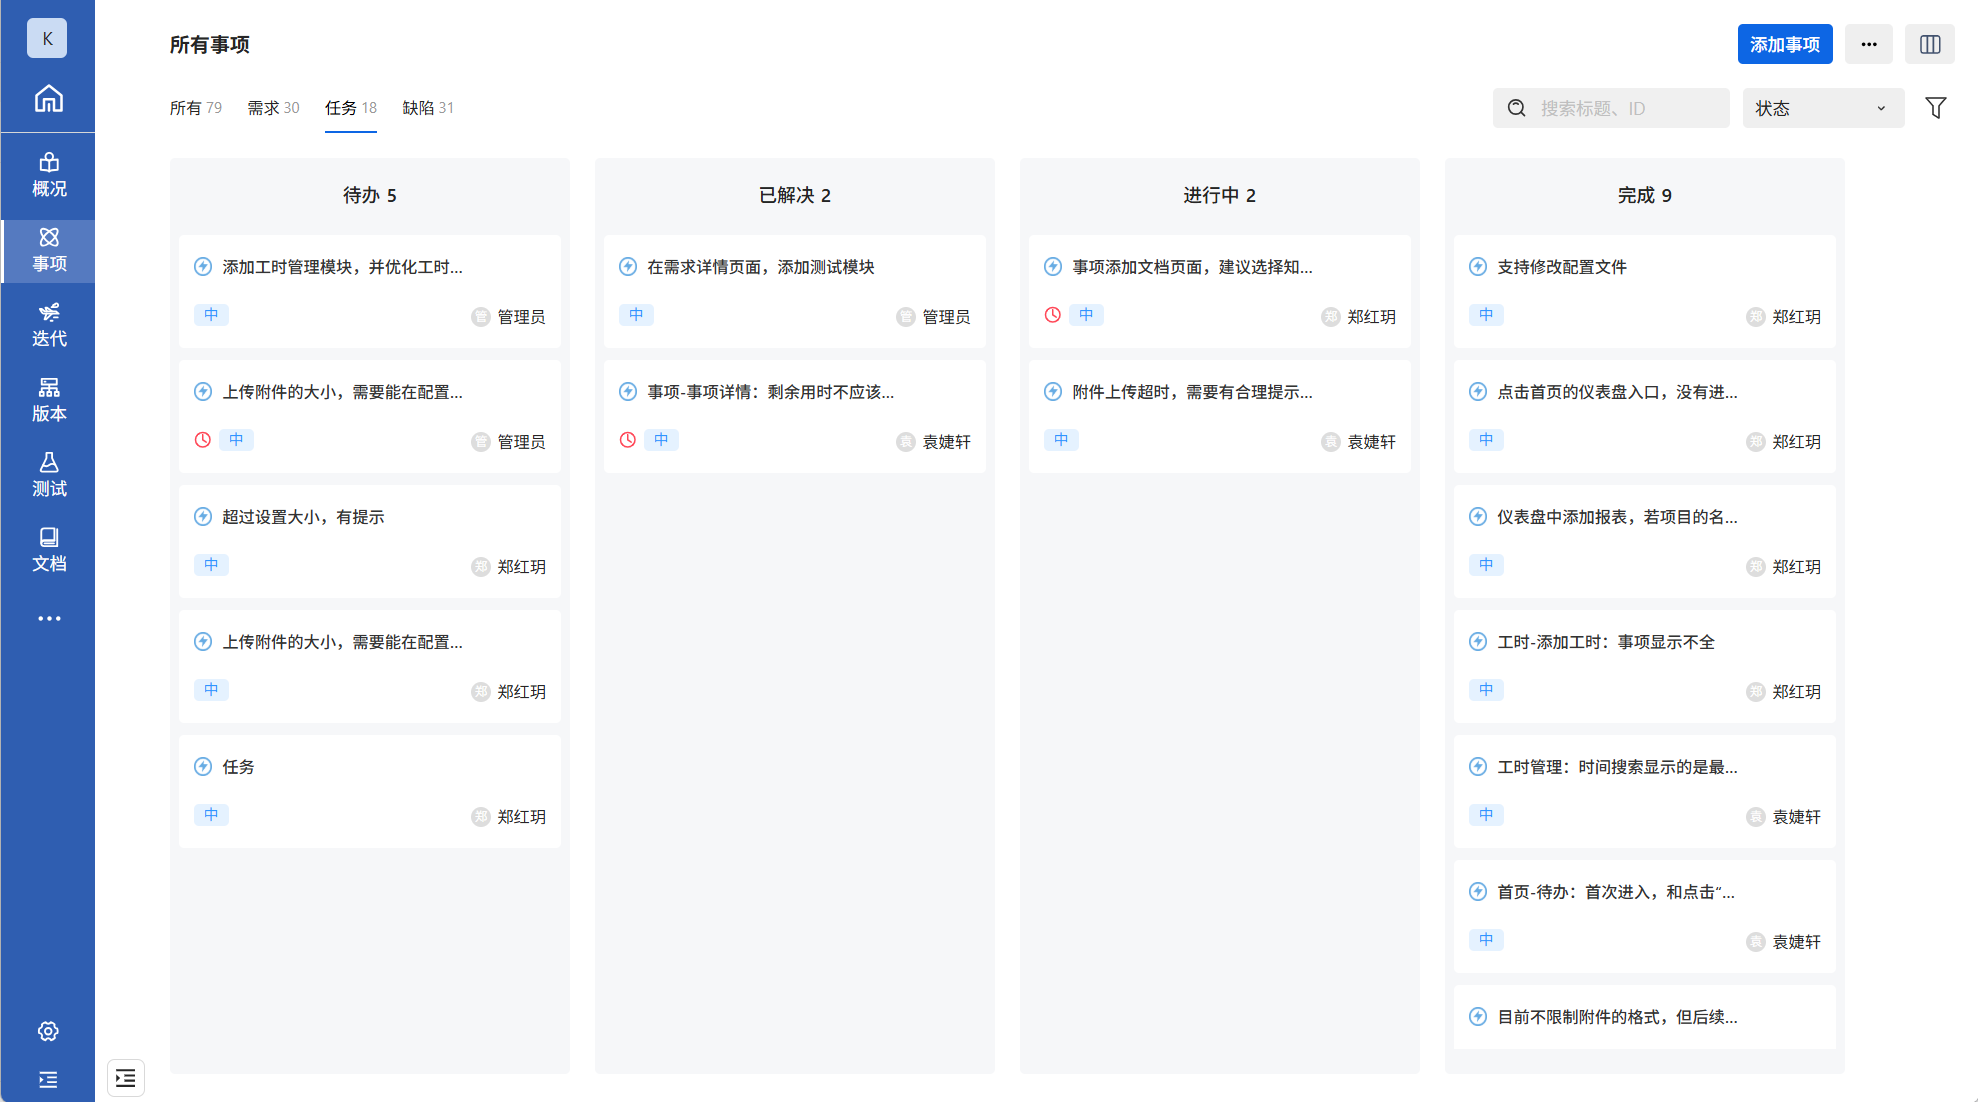Viewport: 1978px width, 1102px height.
Task: Open 文档 documents in sidebar
Action: [x=48, y=550]
